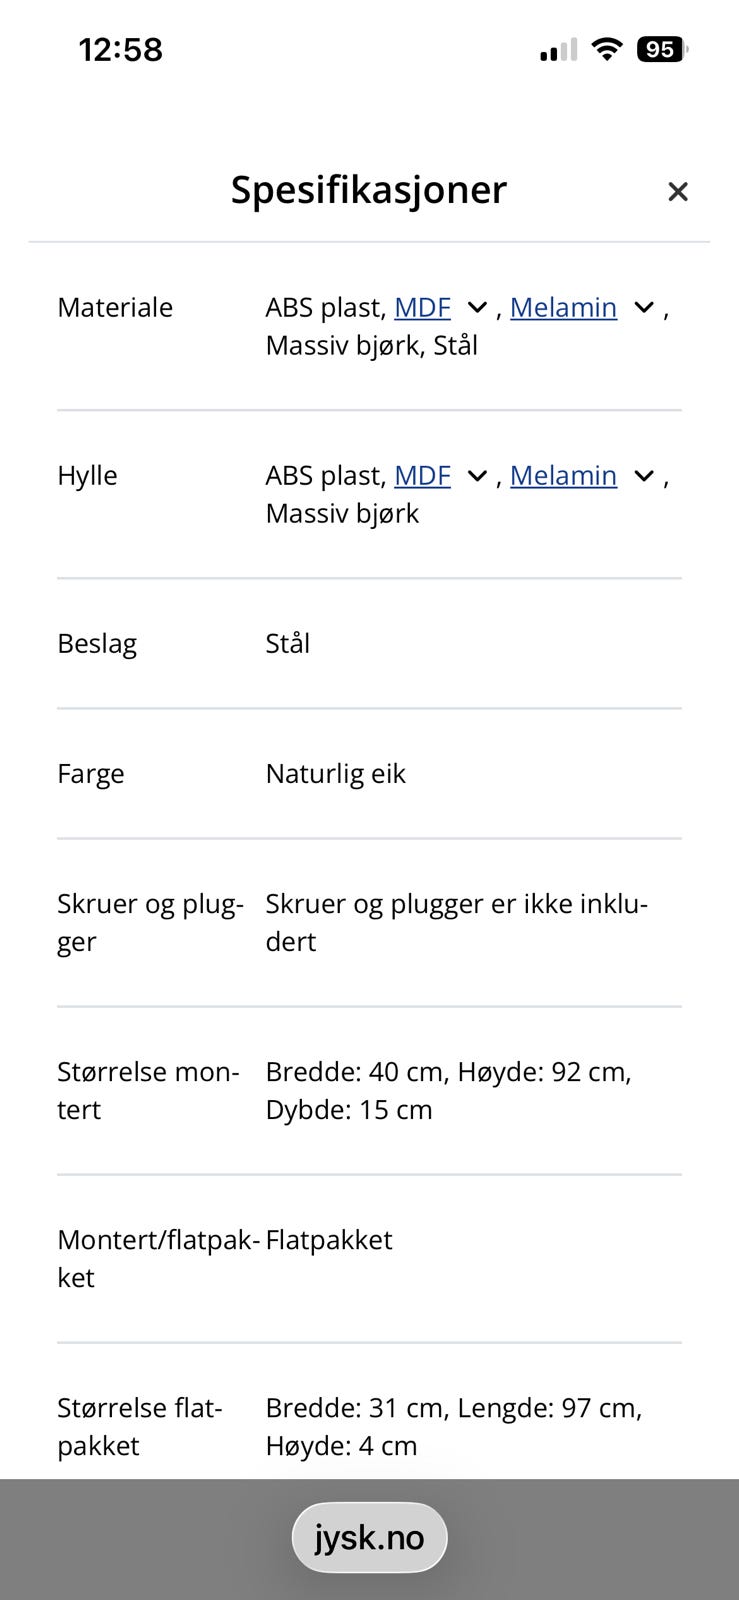
Task: Tap the 12:58 clock in status bar
Action: pos(120,49)
